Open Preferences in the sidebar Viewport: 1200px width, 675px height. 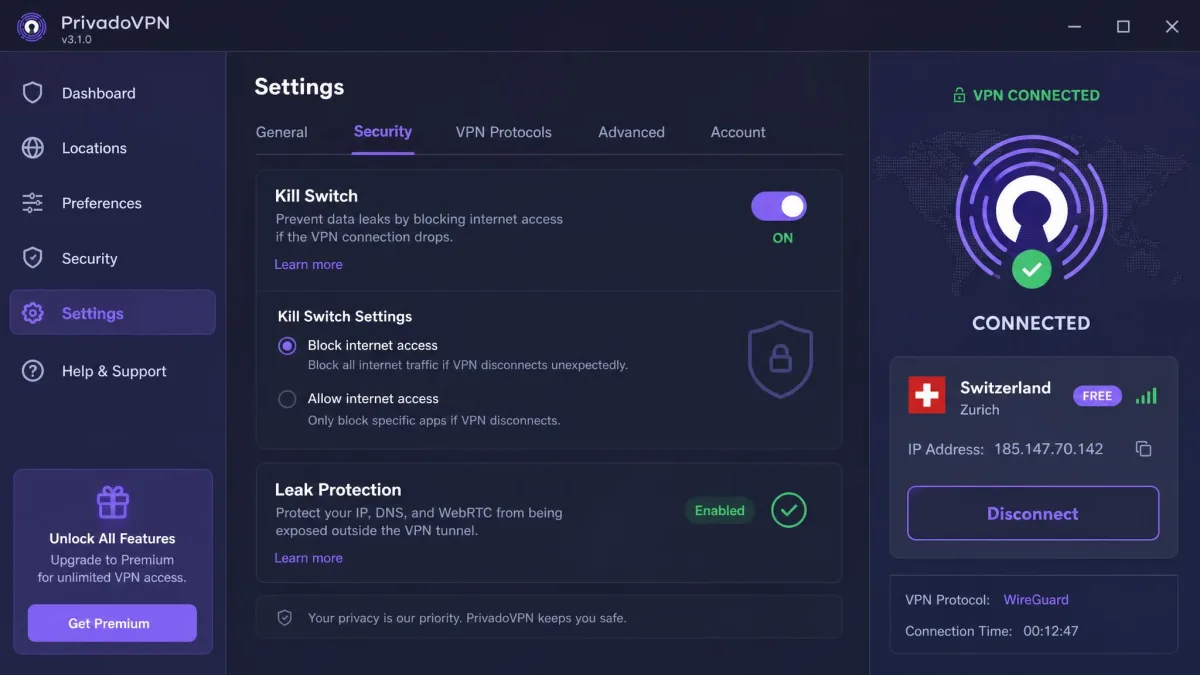pyautogui.click(x=112, y=203)
